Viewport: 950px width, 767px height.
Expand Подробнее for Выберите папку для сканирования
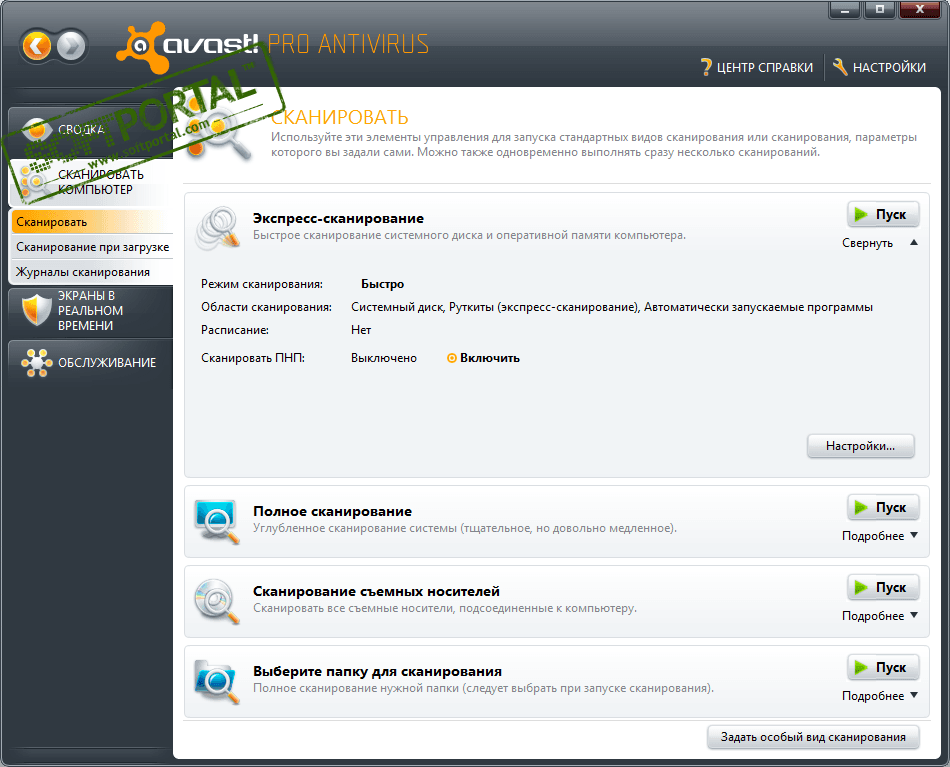pos(880,696)
